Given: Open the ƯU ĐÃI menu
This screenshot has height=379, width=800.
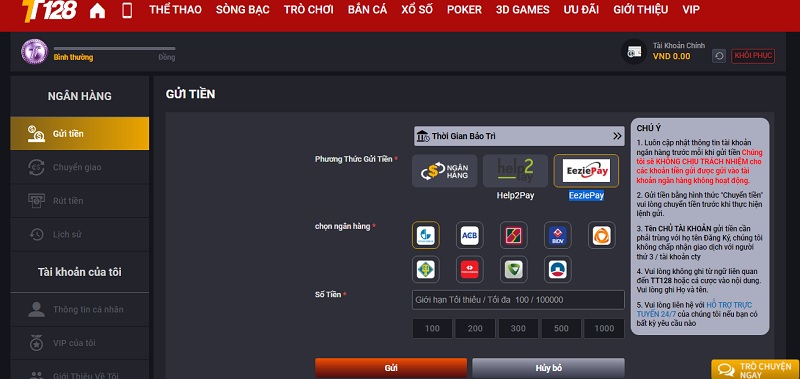Looking at the screenshot, I should 582,10.
